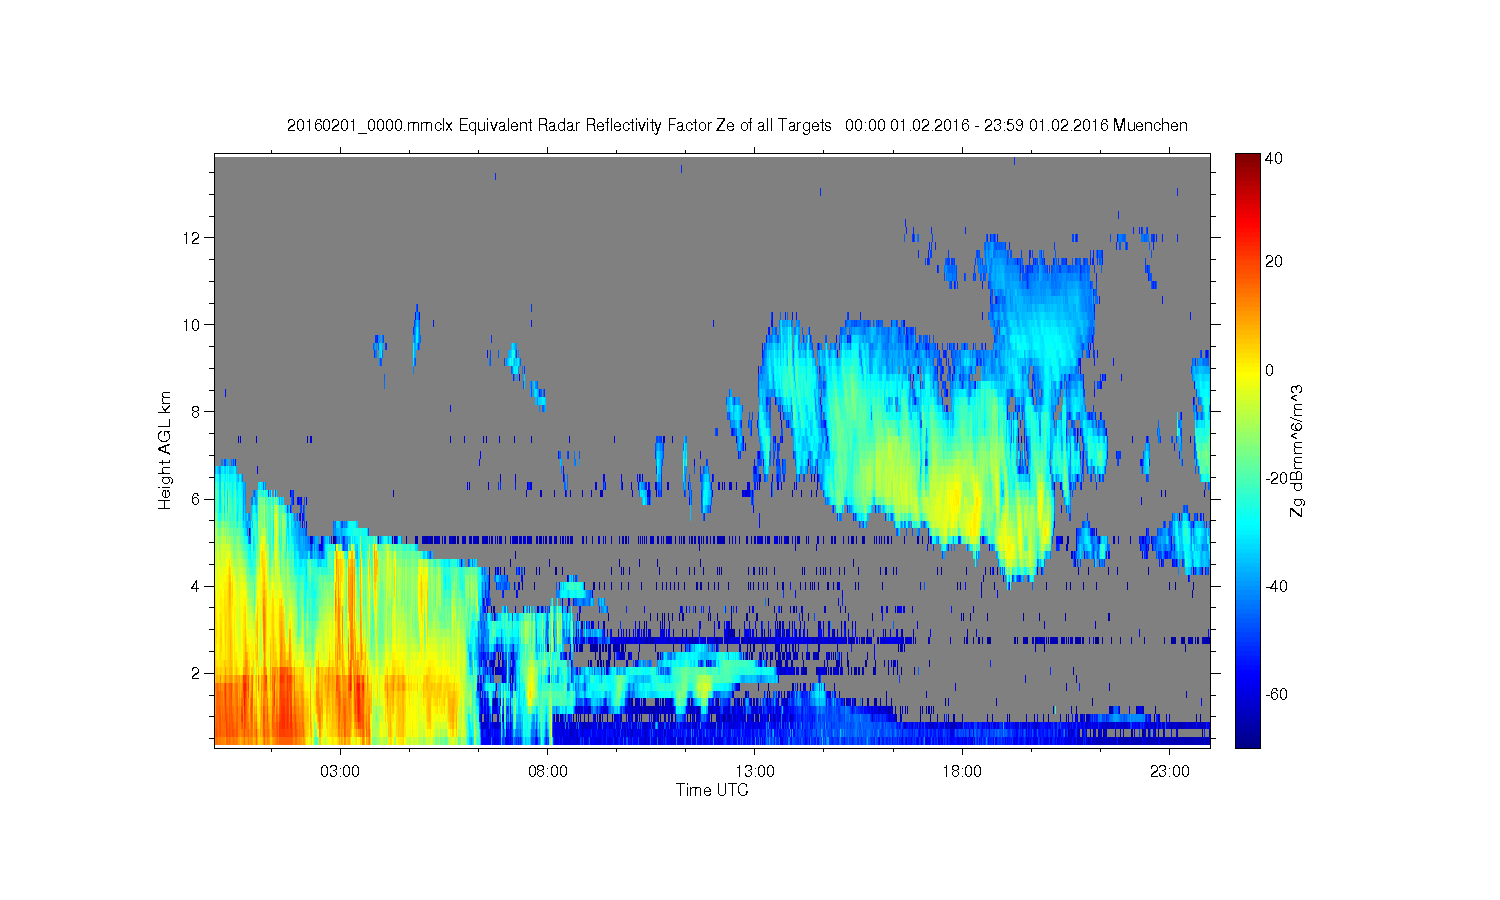Click the colorbar tick label -20
The width and height of the screenshot is (1500, 900).
click(1276, 478)
